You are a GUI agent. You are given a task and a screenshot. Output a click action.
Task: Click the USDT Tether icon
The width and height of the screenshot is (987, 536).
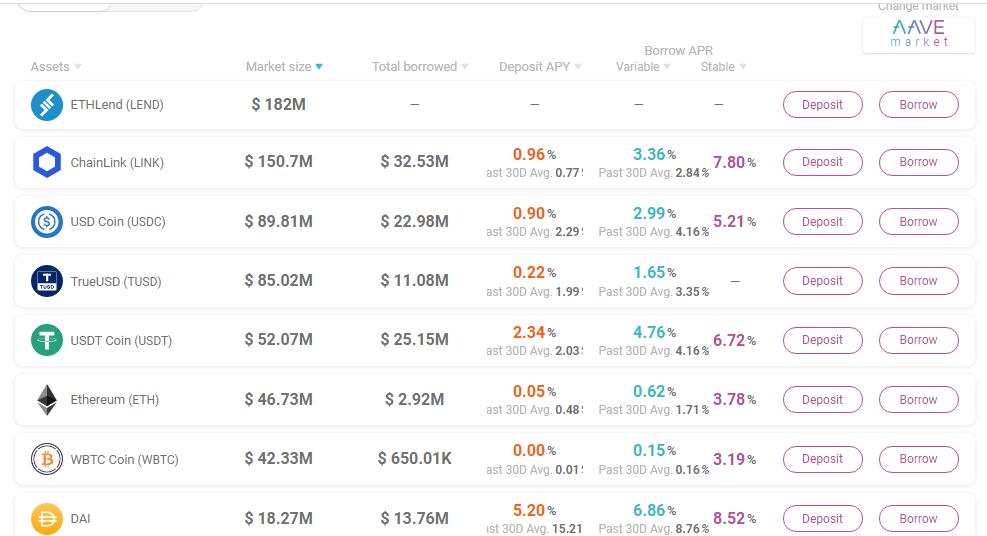pos(47,340)
